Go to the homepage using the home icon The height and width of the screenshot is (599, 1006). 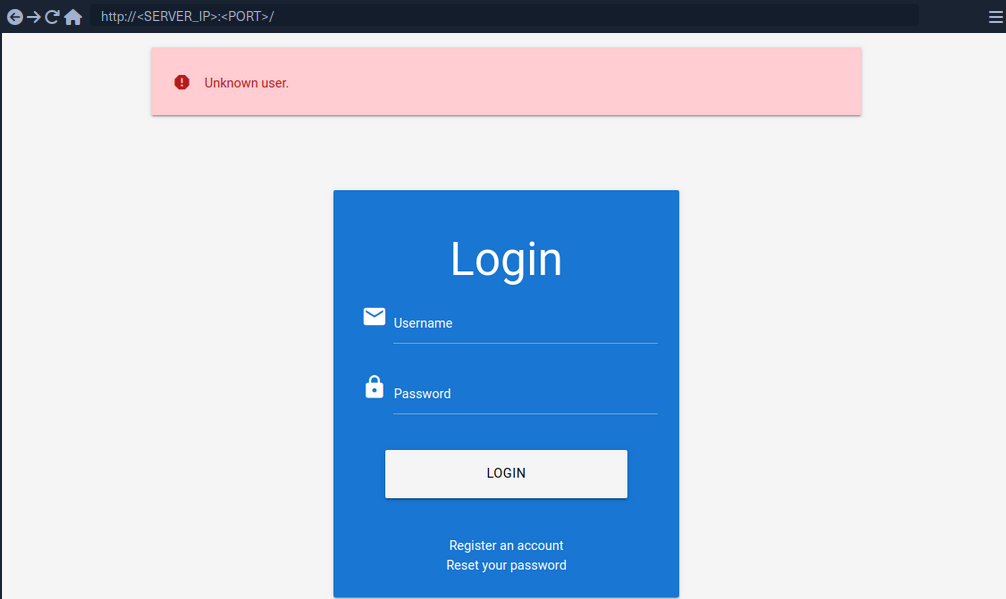pos(74,16)
